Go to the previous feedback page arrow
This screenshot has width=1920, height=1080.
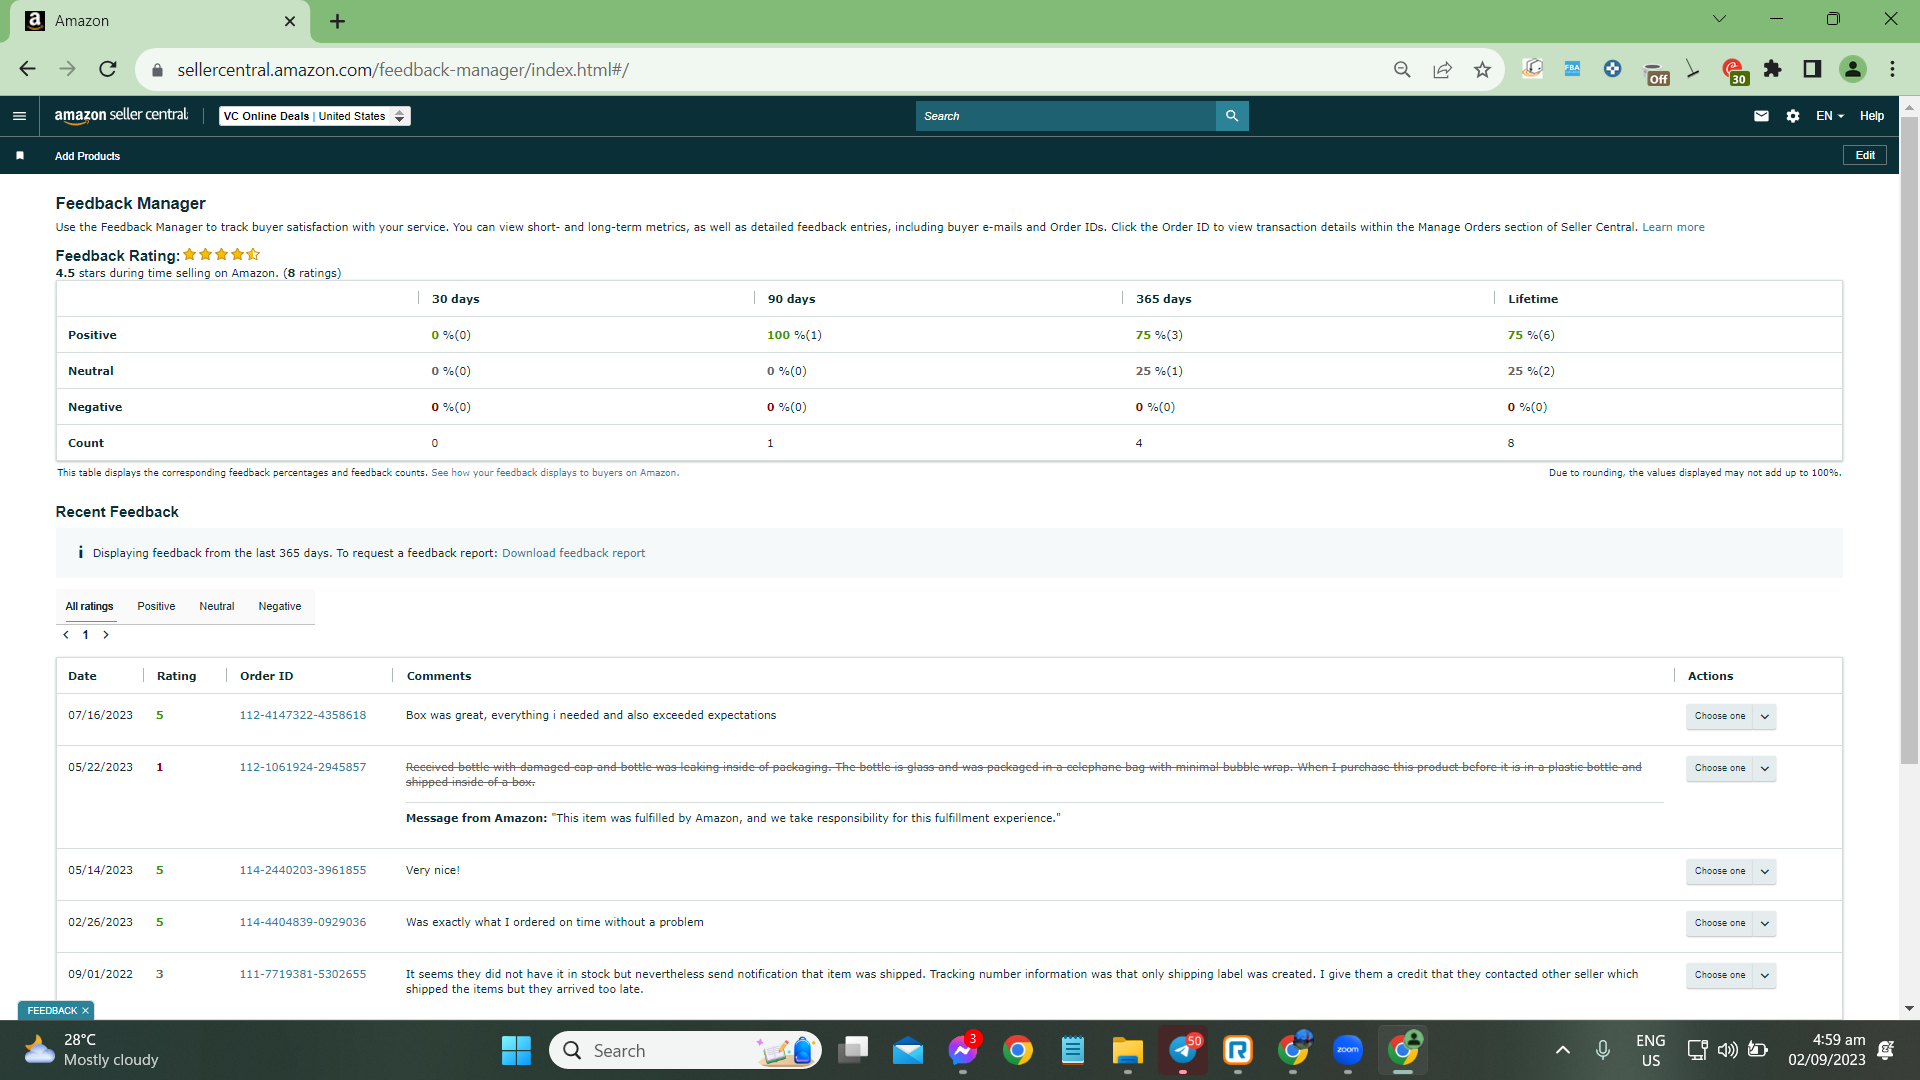[66, 635]
